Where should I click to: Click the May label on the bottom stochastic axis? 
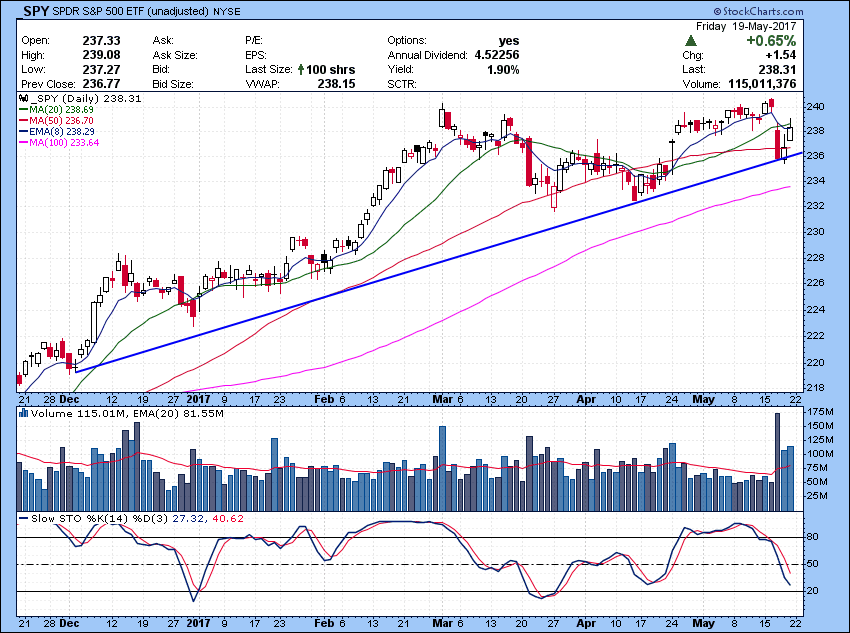(704, 623)
